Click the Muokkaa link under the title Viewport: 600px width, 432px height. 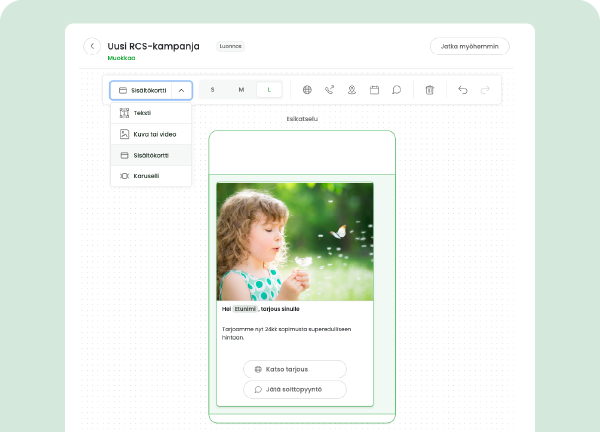(x=121, y=58)
